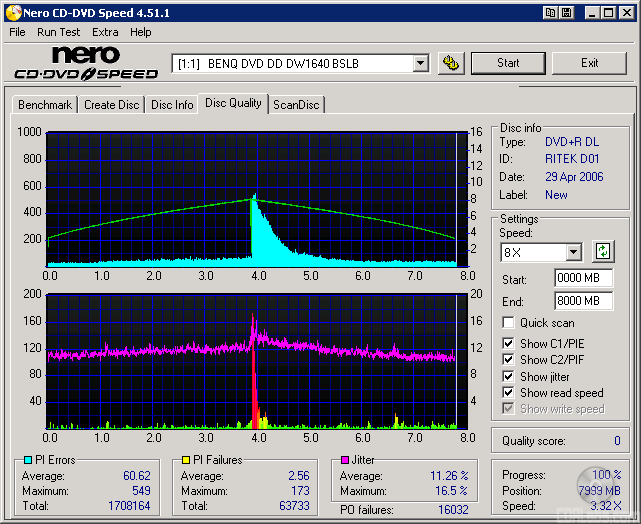Open the Extra menu

(105, 32)
